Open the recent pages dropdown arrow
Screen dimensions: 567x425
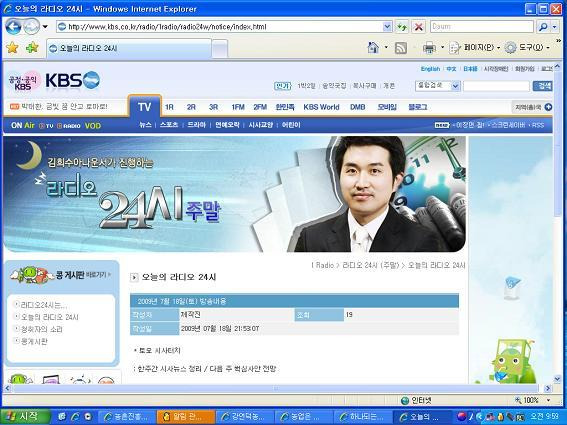[x=45, y=27]
